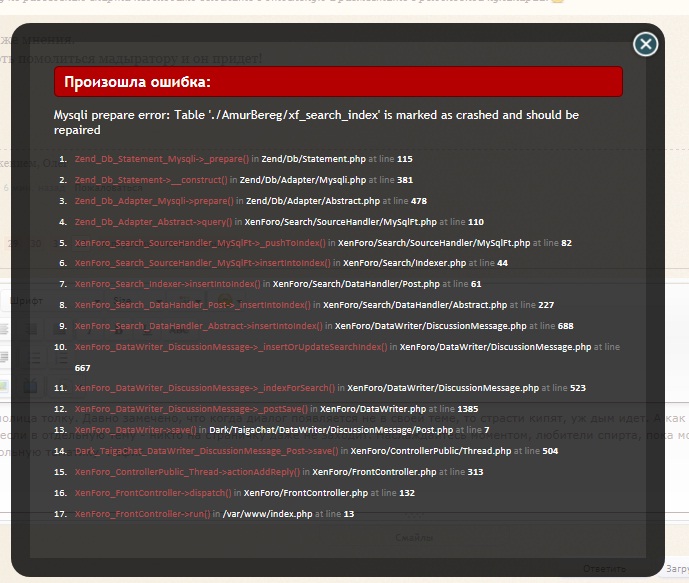689x583 pixels.
Task: Close the error overlay with the X button
Action: (646, 44)
